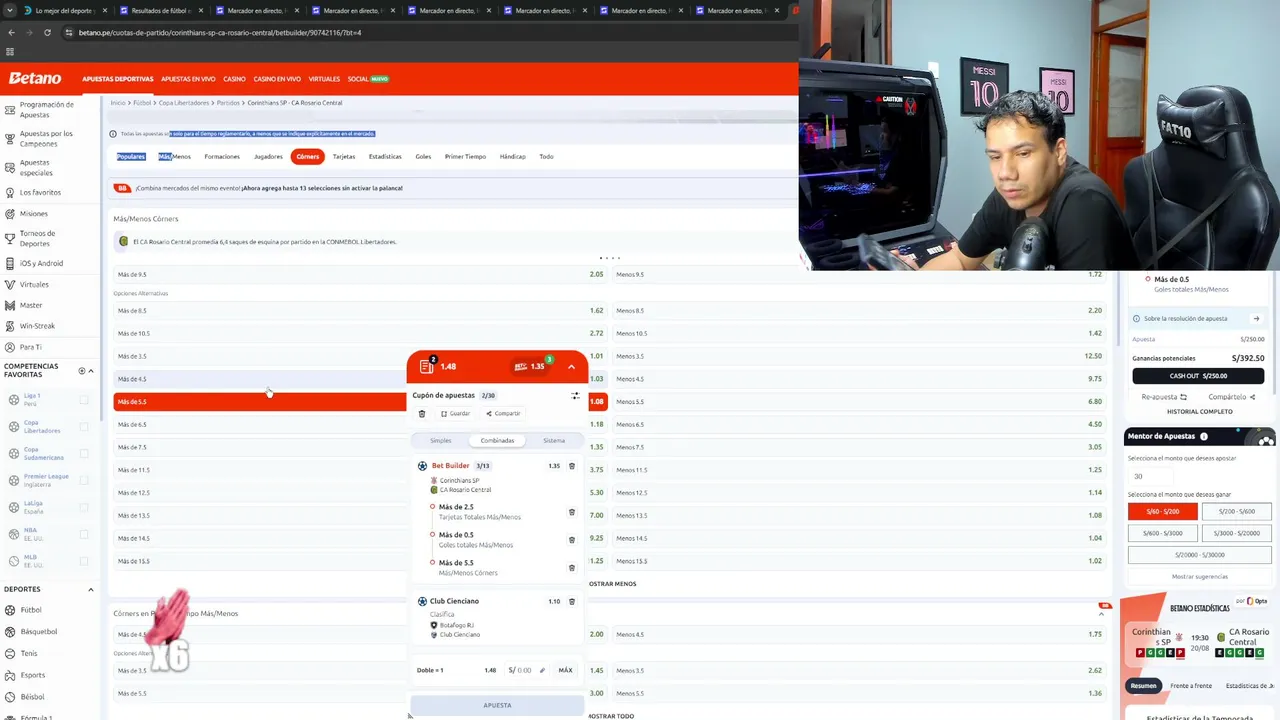Viewport: 1280px width, 720px height.
Task: Open the Para Ti profile icon
Action: click(x=9, y=347)
